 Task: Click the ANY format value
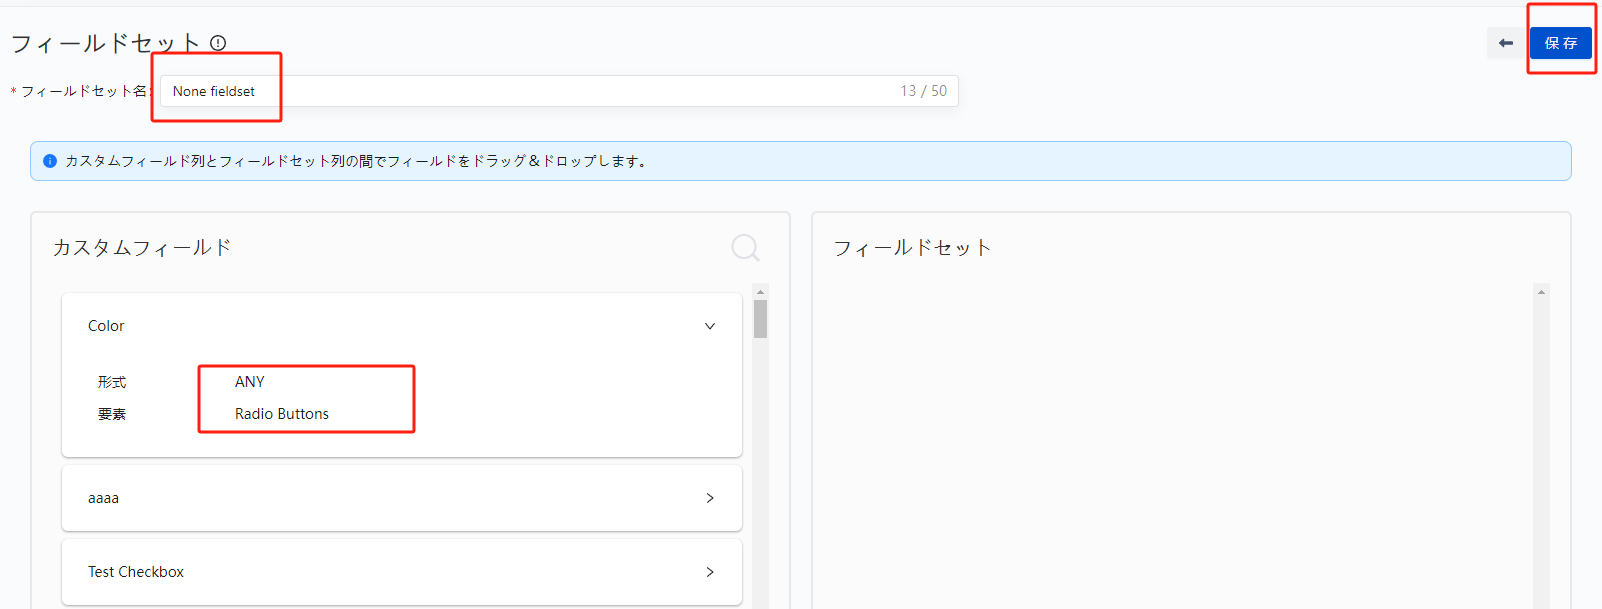point(250,382)
